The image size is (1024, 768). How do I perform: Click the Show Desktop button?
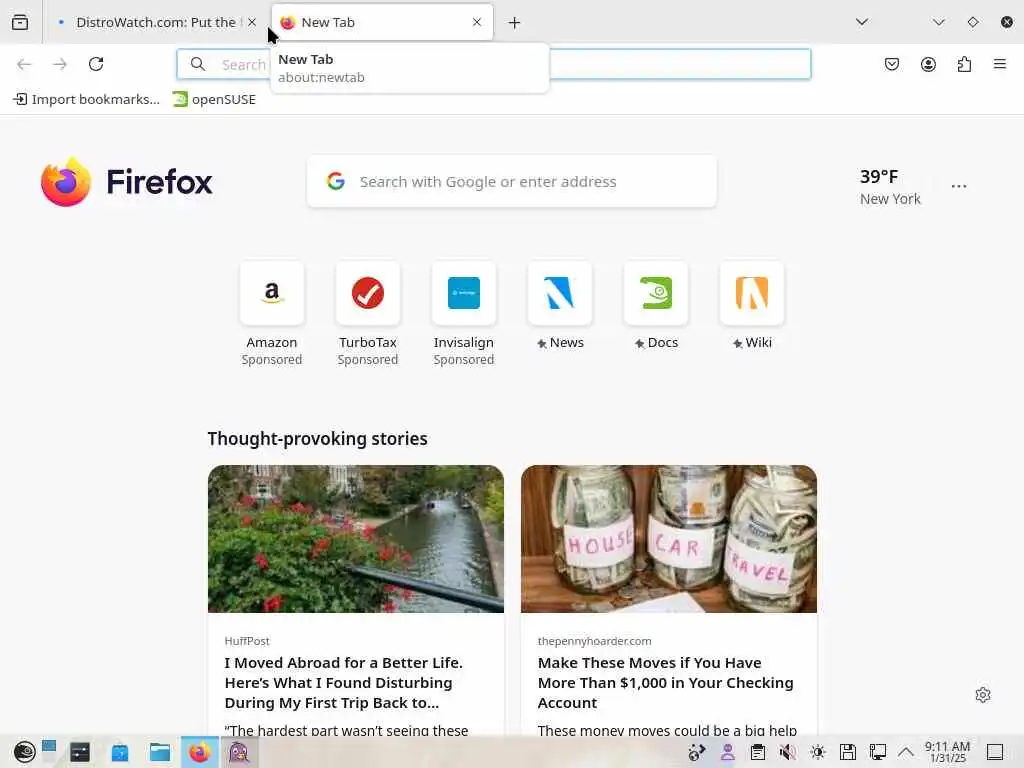995,752
